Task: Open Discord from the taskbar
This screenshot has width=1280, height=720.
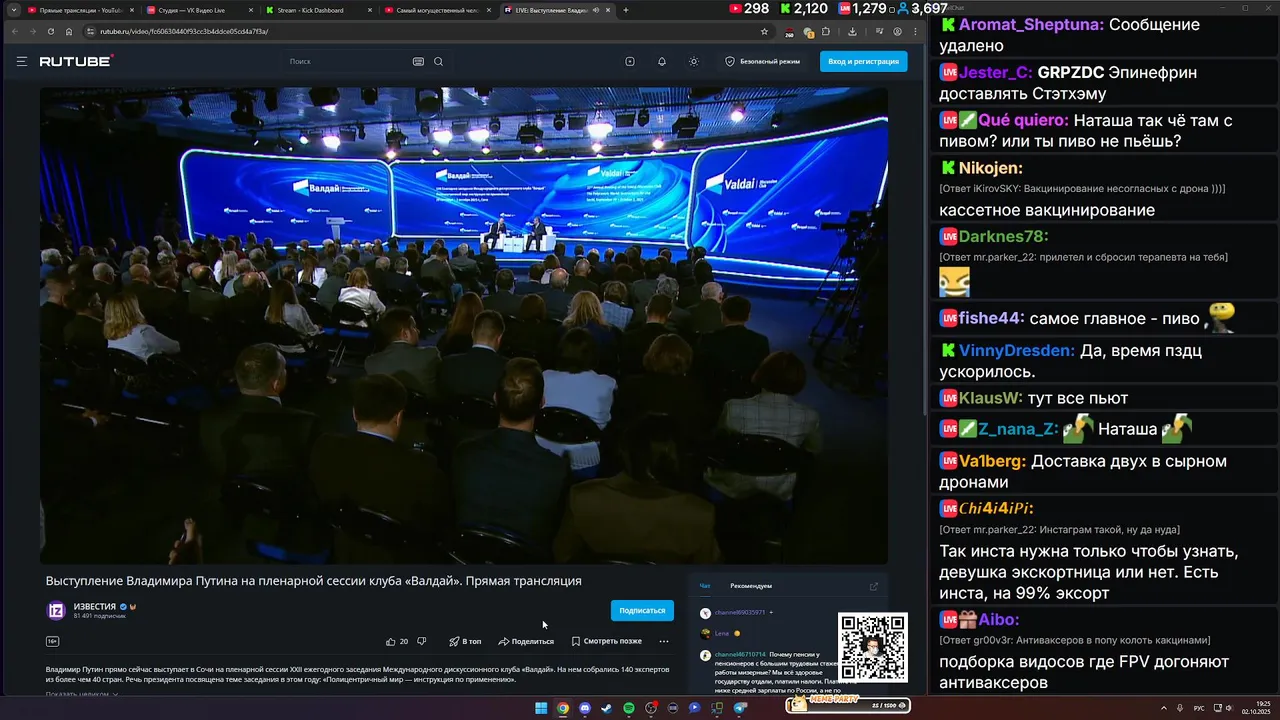Action: click(585, 708)
